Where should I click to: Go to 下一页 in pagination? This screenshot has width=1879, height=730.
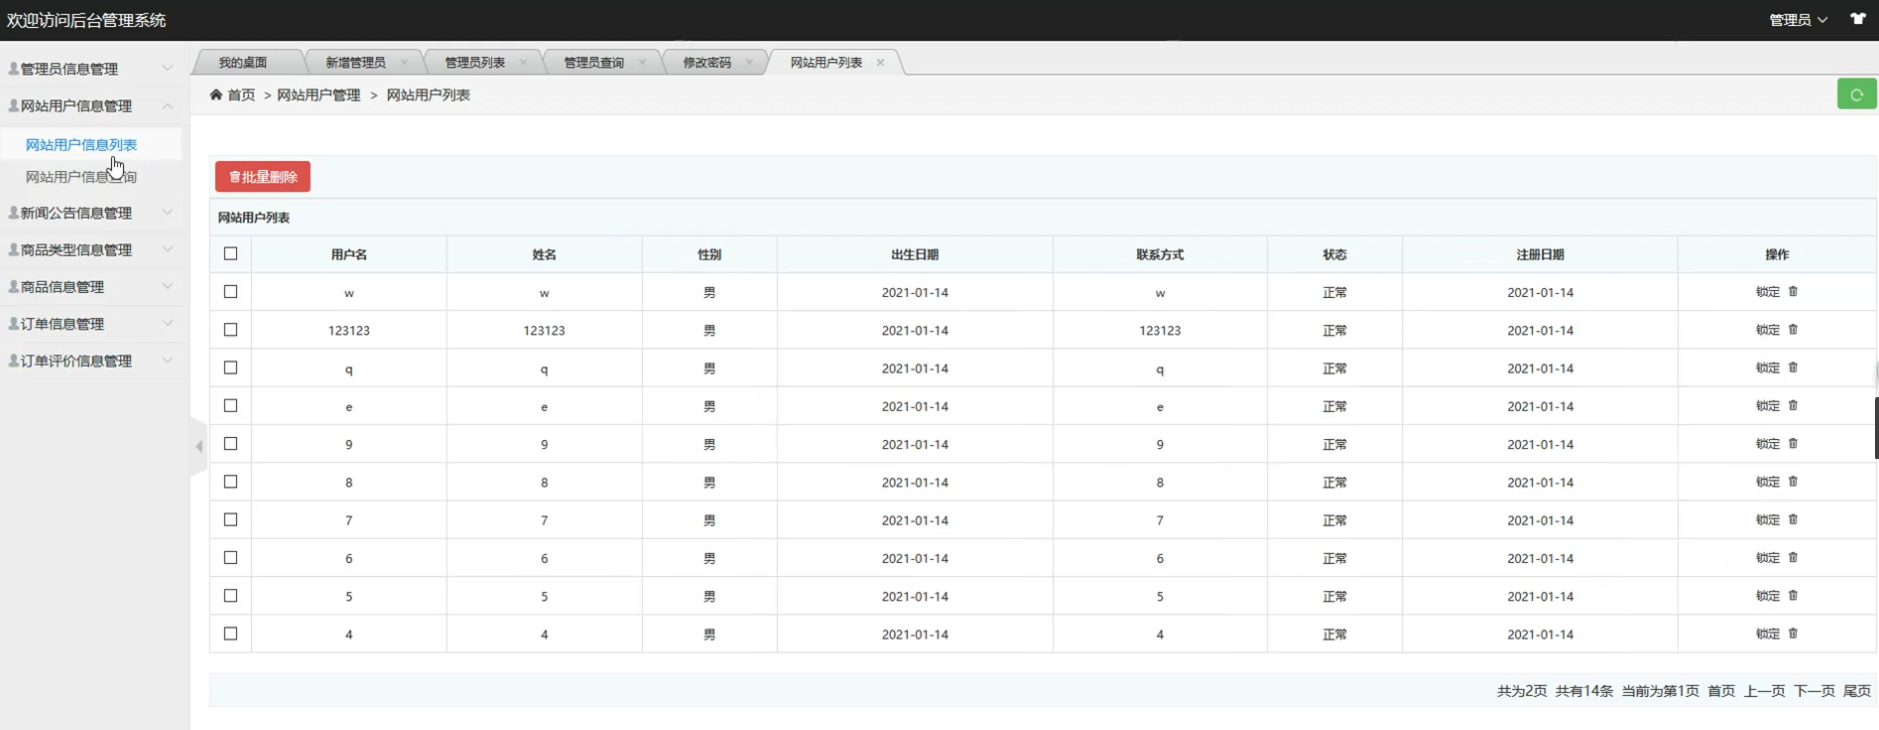tap(1813, 691)
